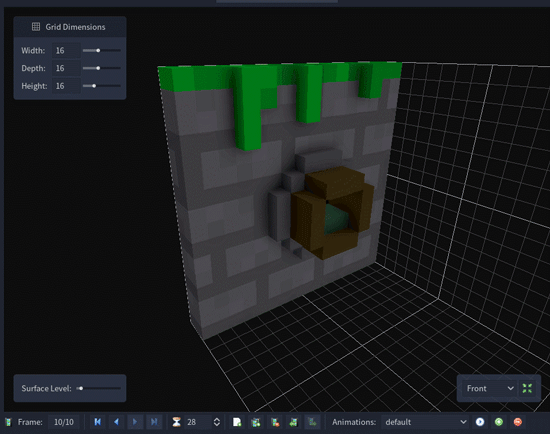The height and width of the screenshot is (434, 550).
Task: Click the last frame toolbar icon
Action: [x=312, y=422]
